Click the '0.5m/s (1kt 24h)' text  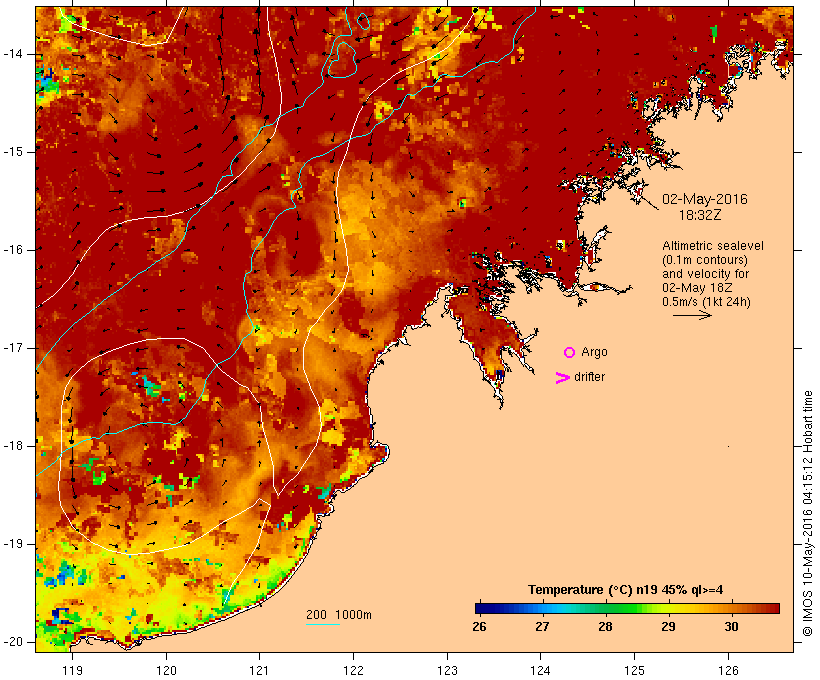pyautogui.click(x=706, y=302)
